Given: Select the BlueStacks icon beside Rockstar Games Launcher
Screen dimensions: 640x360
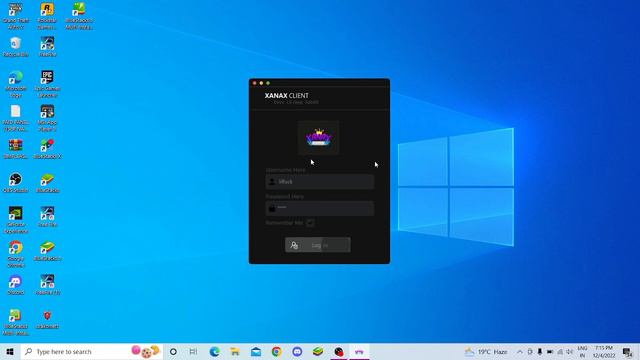Looking at the screenshot, I should pos(79,16).
